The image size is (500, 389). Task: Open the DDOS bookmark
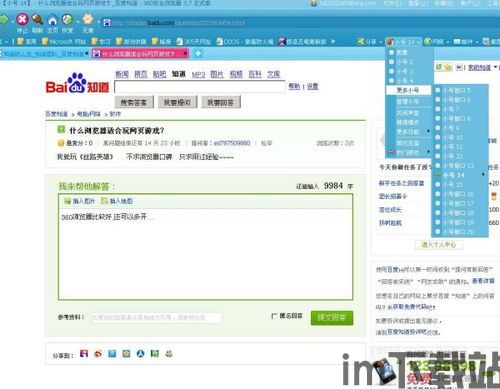point(245,42)
